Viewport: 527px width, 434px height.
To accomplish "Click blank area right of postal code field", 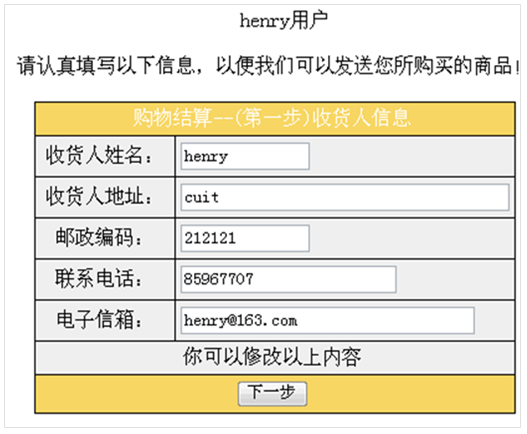I will click(412, 238).
